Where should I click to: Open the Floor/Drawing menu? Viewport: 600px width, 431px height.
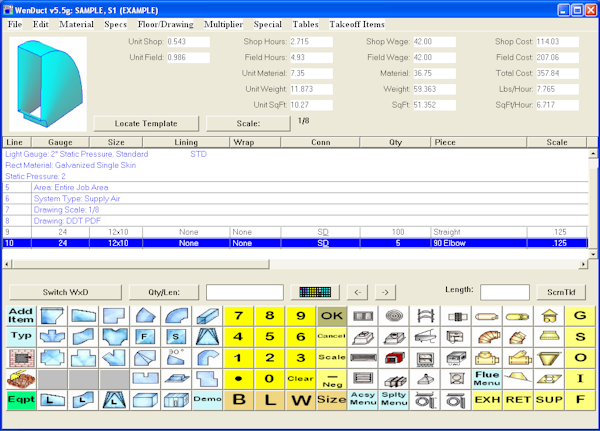pyautogui.click(x=166, y=23)
